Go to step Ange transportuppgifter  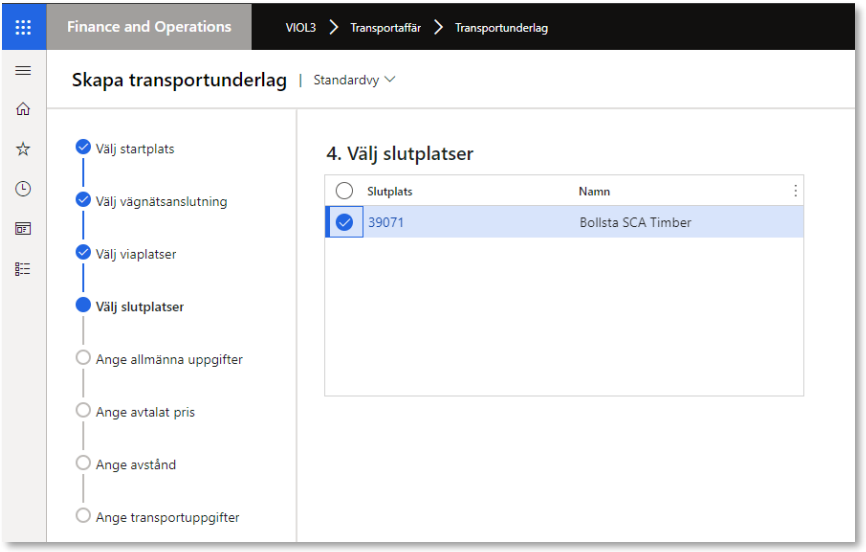[x=167, y=517]
